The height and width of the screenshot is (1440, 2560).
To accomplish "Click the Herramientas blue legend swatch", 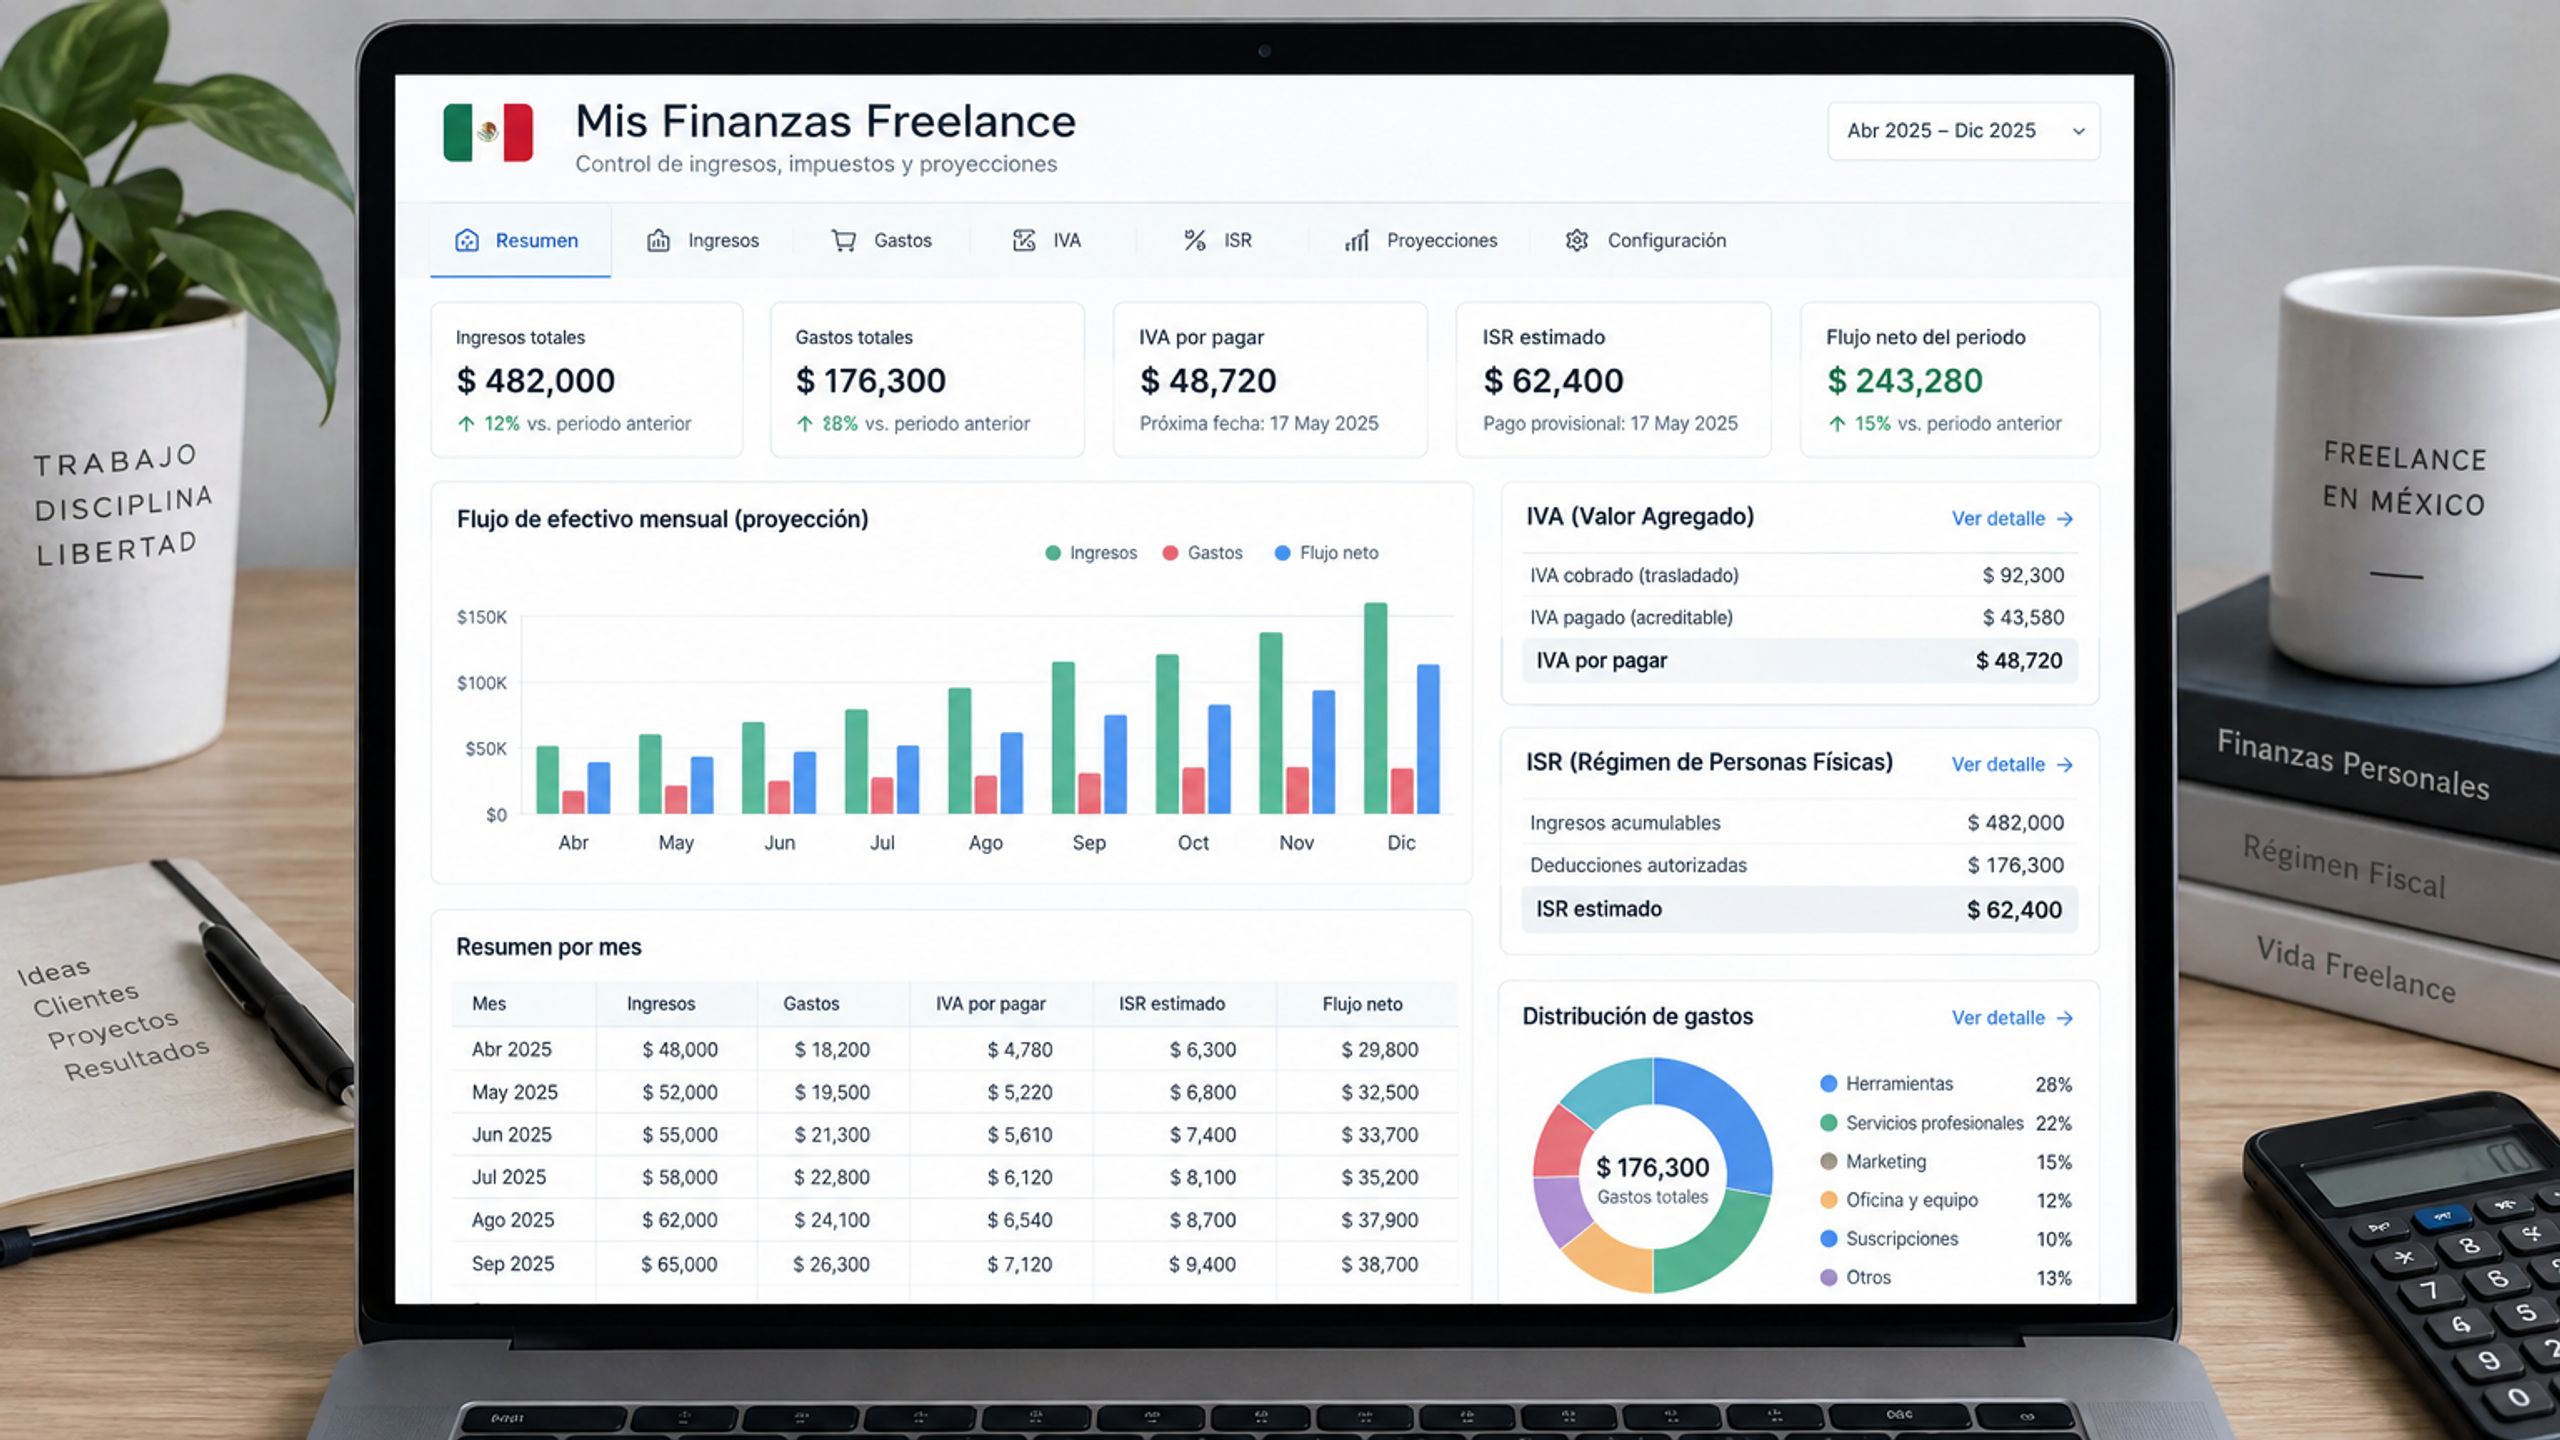I will point(1829,1083).
